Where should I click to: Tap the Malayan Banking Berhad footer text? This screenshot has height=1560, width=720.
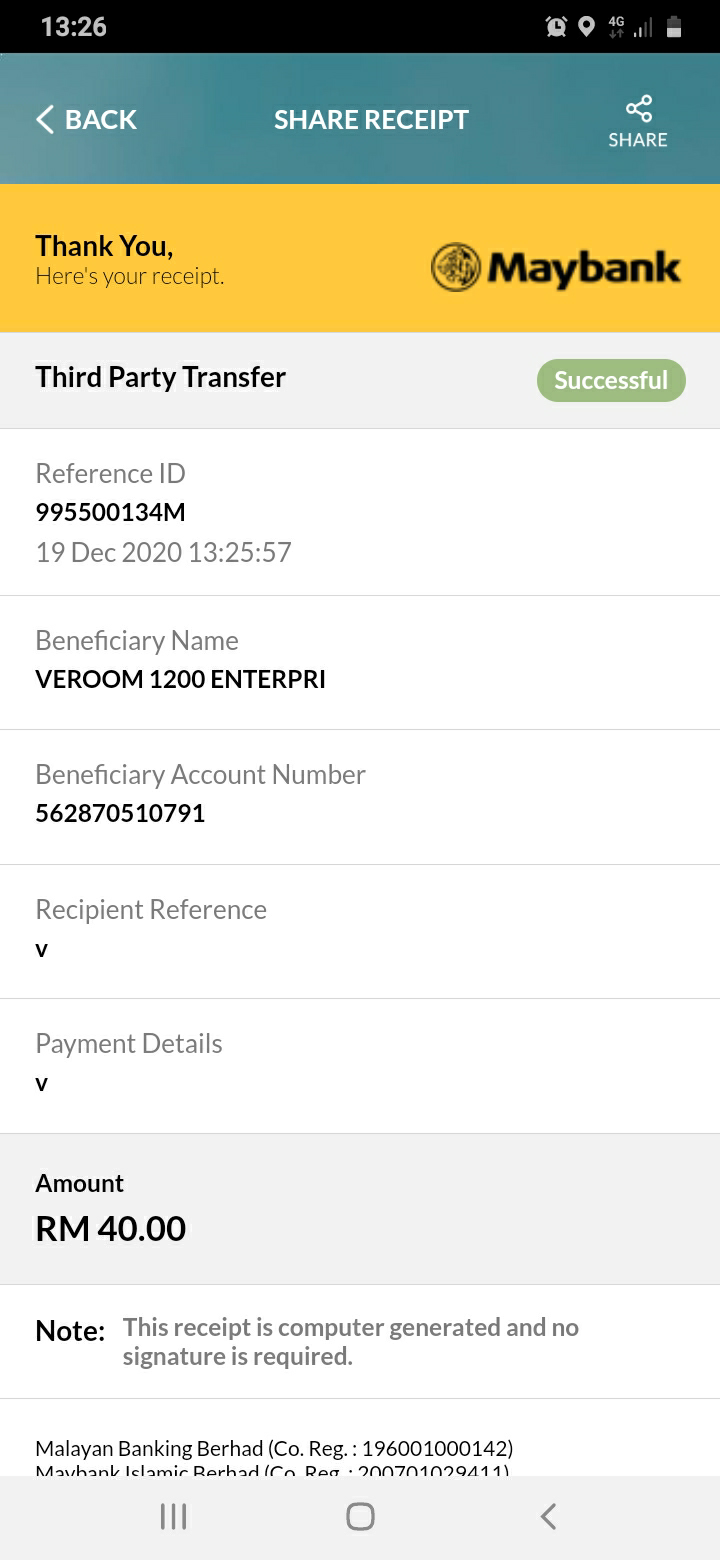274,1448
